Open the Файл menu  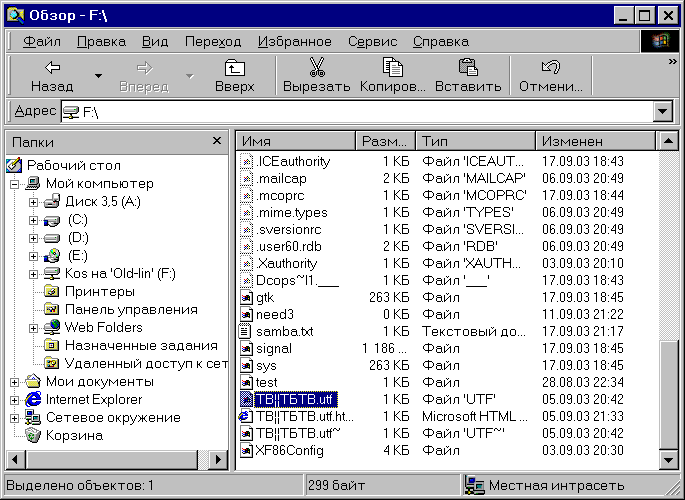(41, 42)
